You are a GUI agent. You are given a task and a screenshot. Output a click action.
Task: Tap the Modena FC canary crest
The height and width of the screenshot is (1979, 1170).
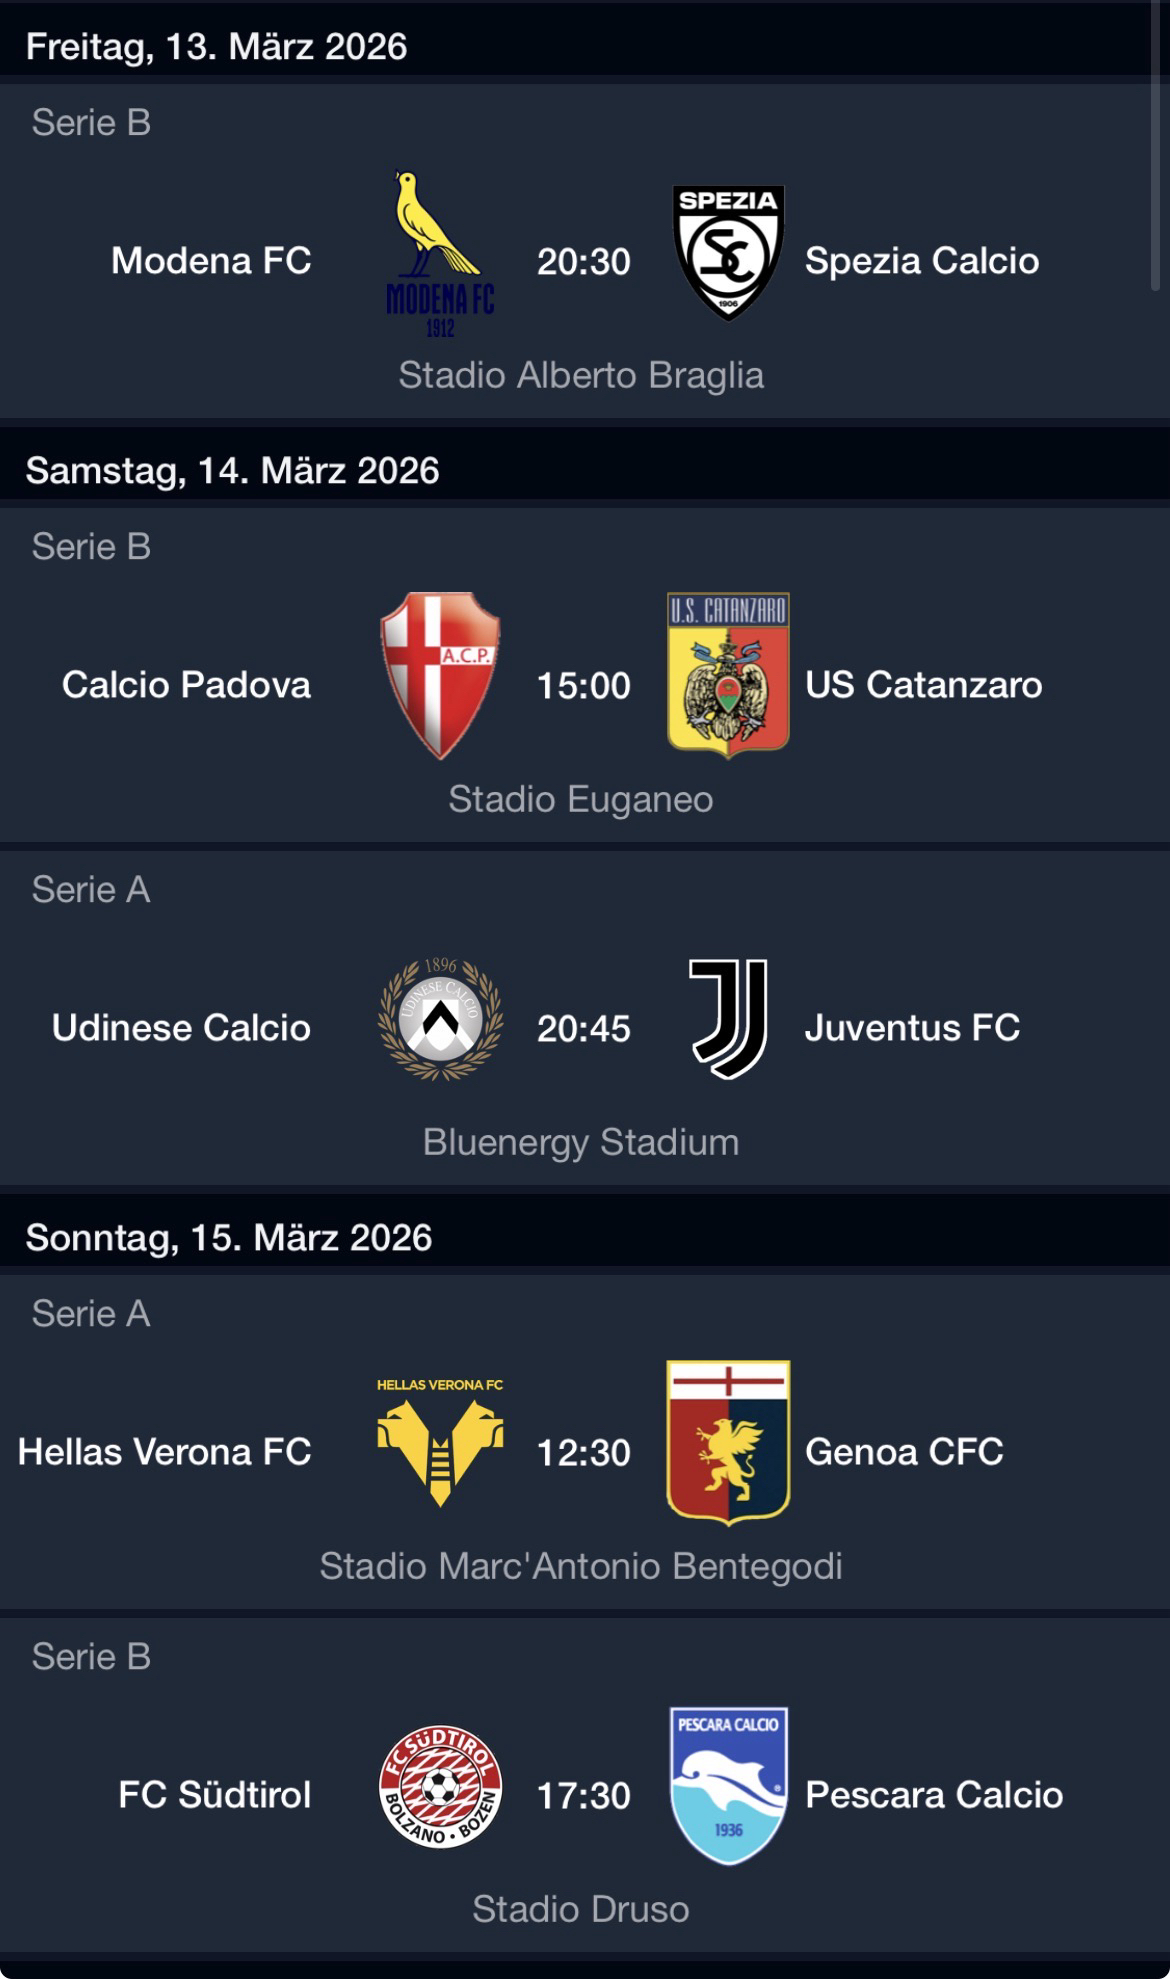click(440, 255)
